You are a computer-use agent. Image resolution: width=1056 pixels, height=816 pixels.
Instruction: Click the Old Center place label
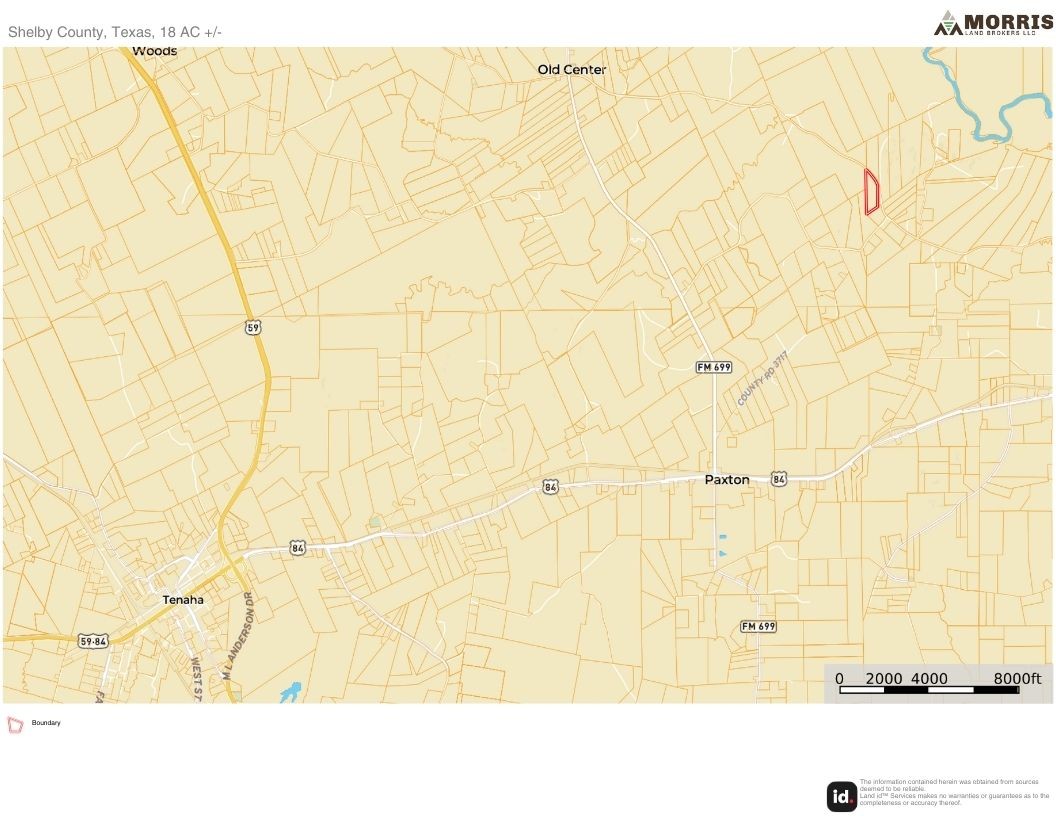571,70
